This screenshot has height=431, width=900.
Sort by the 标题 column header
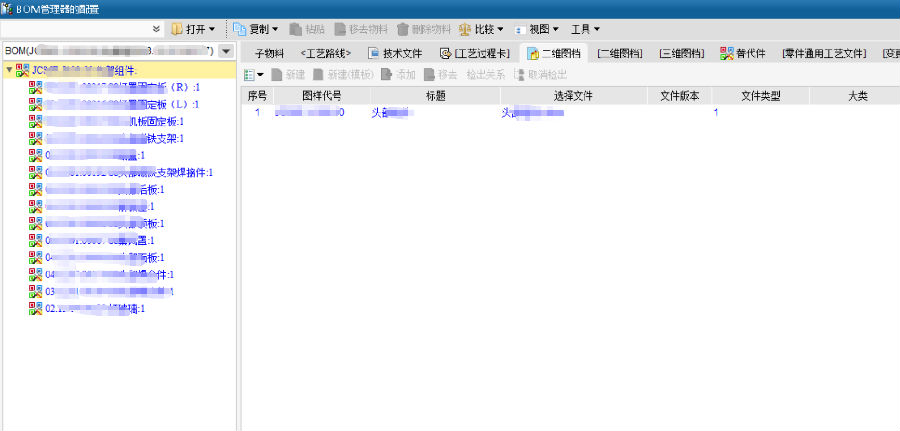pos(436,96)
